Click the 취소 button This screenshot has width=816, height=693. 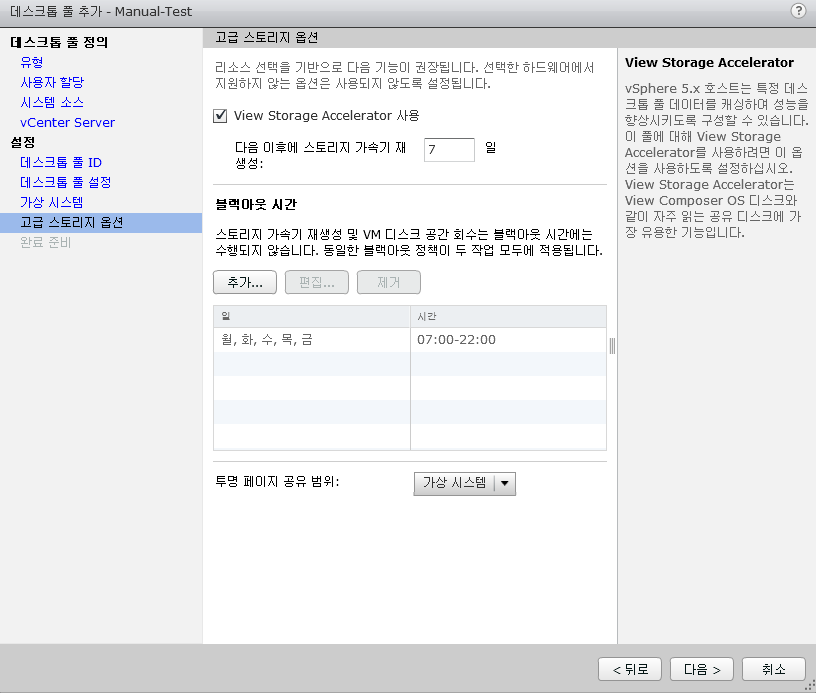[773, 669]
